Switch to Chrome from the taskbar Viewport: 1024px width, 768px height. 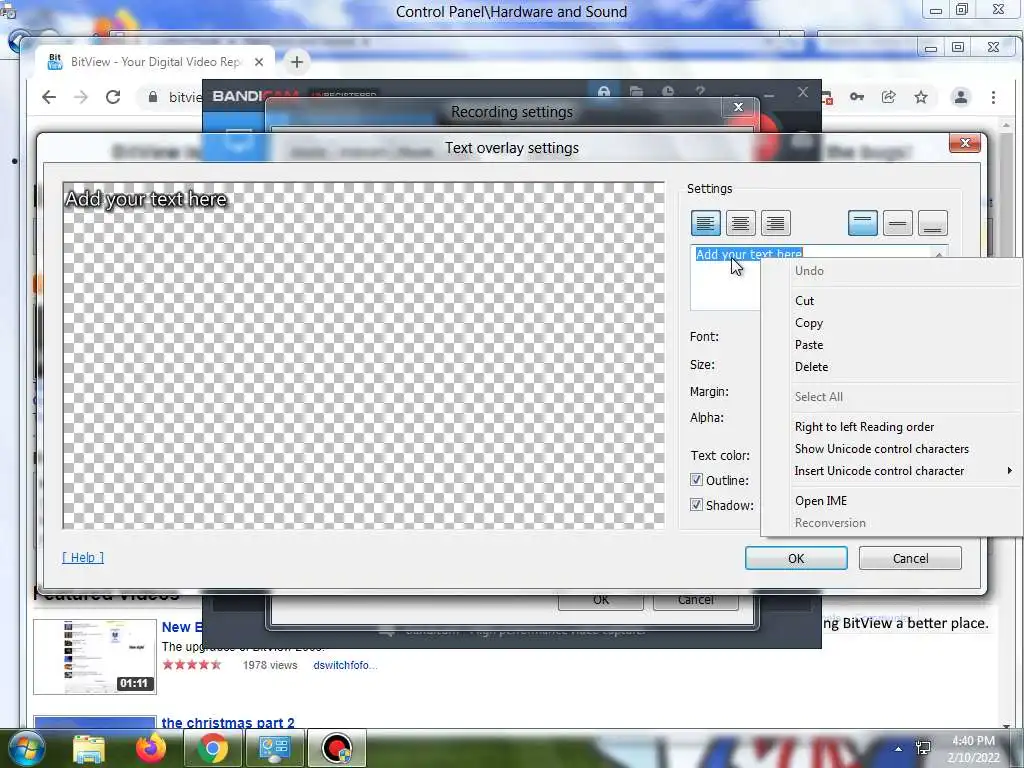pyautogui.click(x=212, y=748)
